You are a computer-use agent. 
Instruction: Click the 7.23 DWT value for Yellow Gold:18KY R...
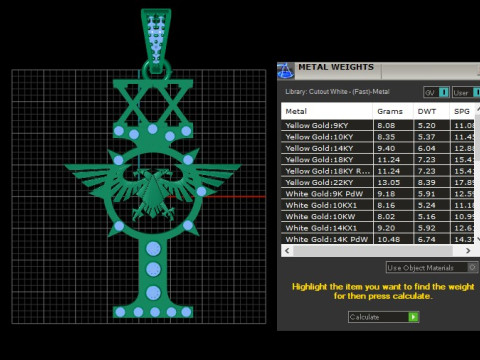(427, 171)
